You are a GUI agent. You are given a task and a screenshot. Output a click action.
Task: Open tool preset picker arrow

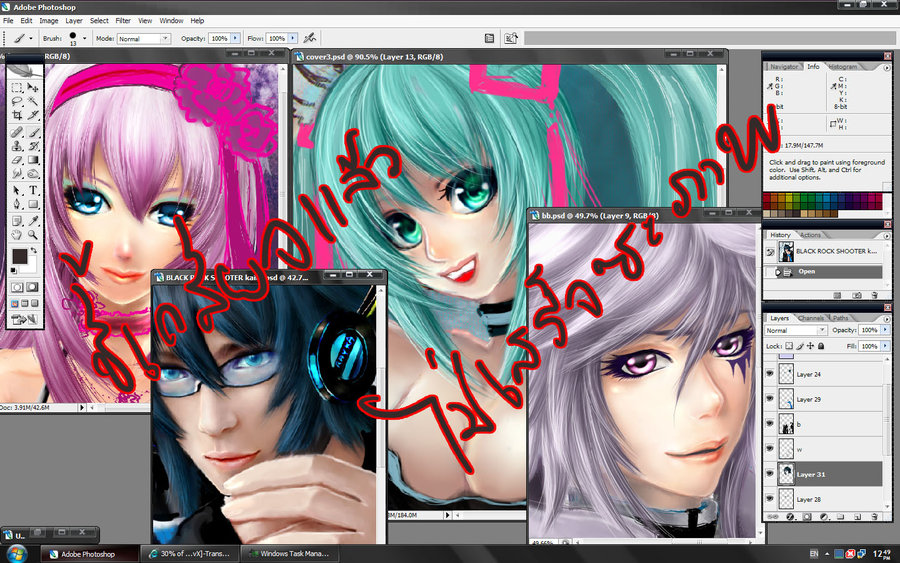[x=30, y=38]
